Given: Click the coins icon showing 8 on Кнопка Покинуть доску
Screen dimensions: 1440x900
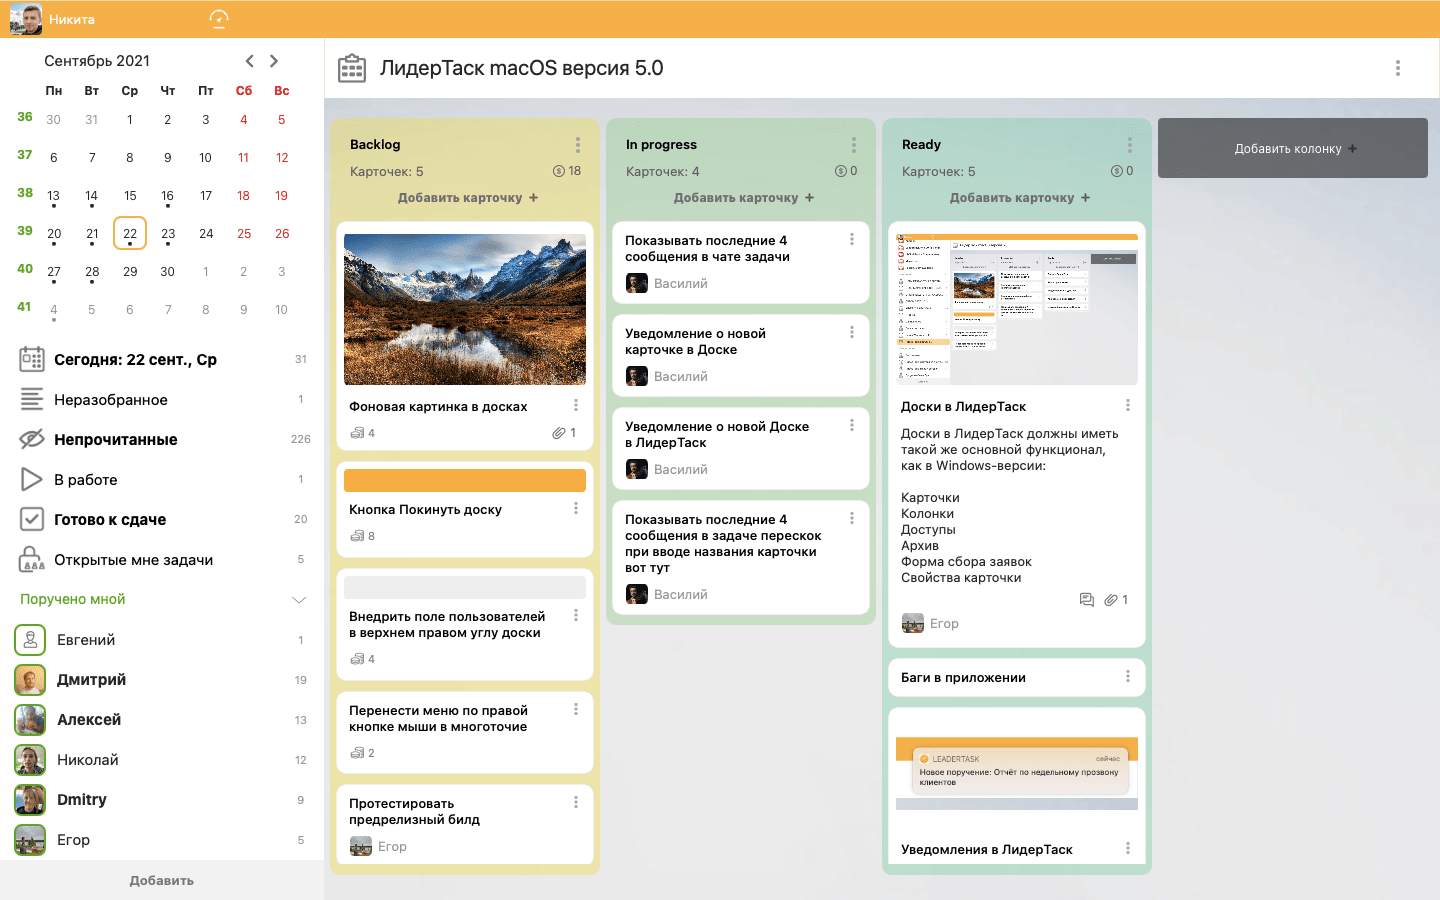Looking at the screenshot, I should 357,536.
